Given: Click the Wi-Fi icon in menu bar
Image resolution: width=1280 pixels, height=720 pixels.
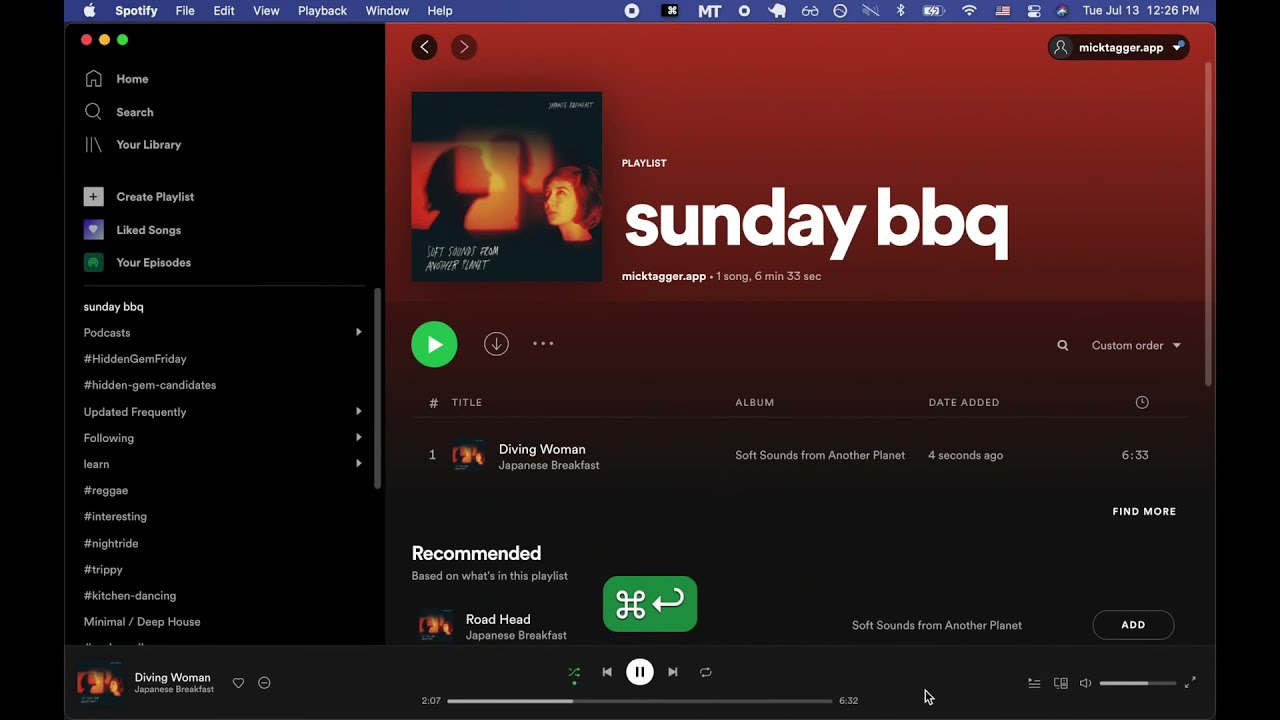Looking at the screenshot, I should [969, 11].
